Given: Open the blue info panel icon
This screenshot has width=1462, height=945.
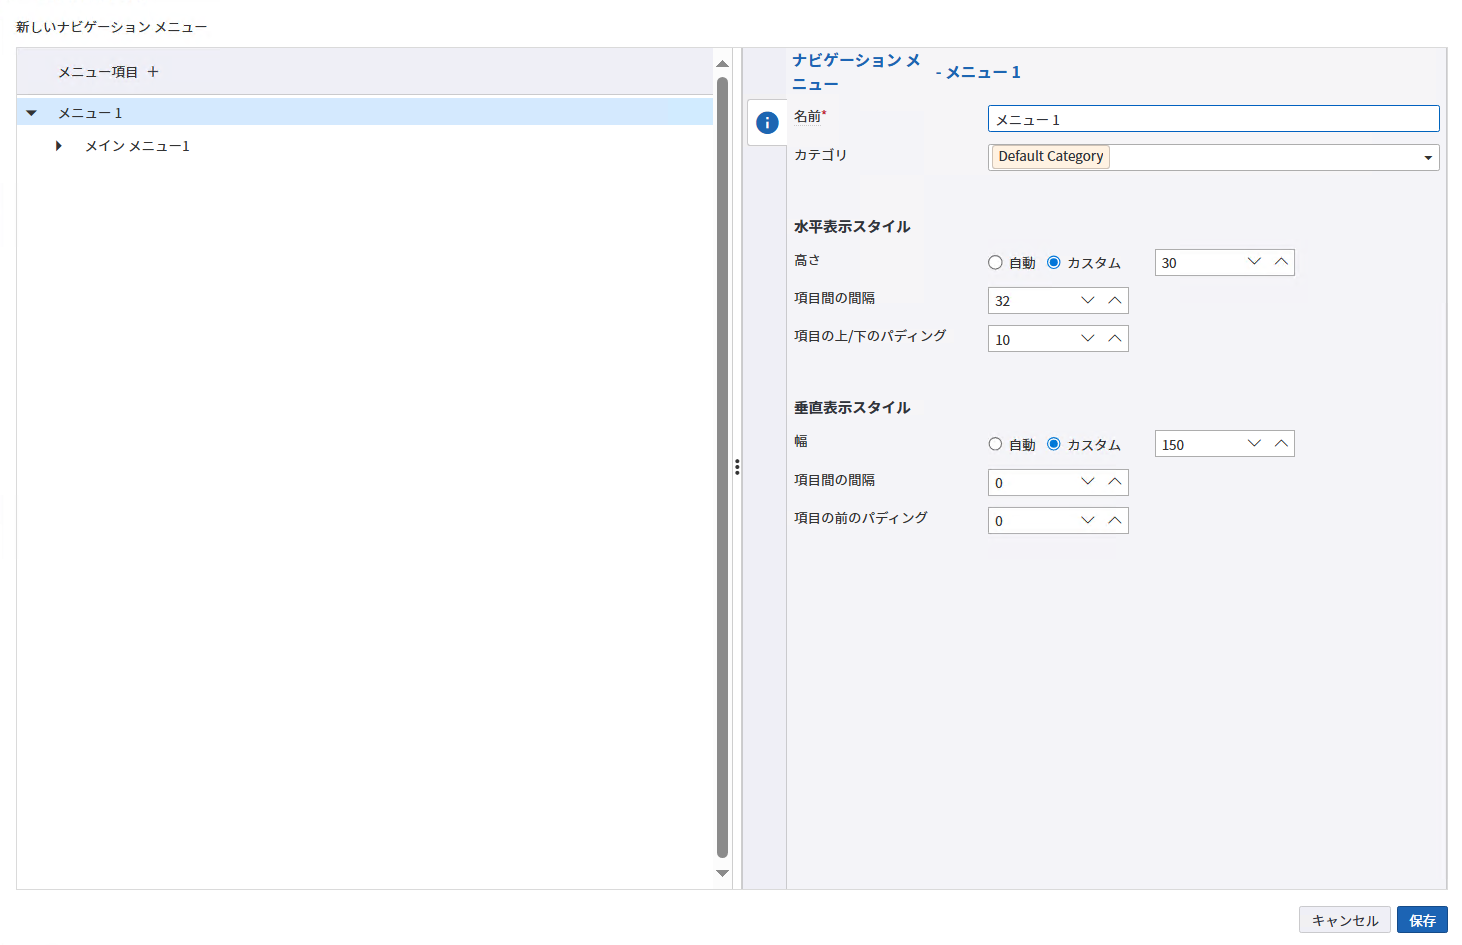Looking at the screenshot, I should (767, 123).
